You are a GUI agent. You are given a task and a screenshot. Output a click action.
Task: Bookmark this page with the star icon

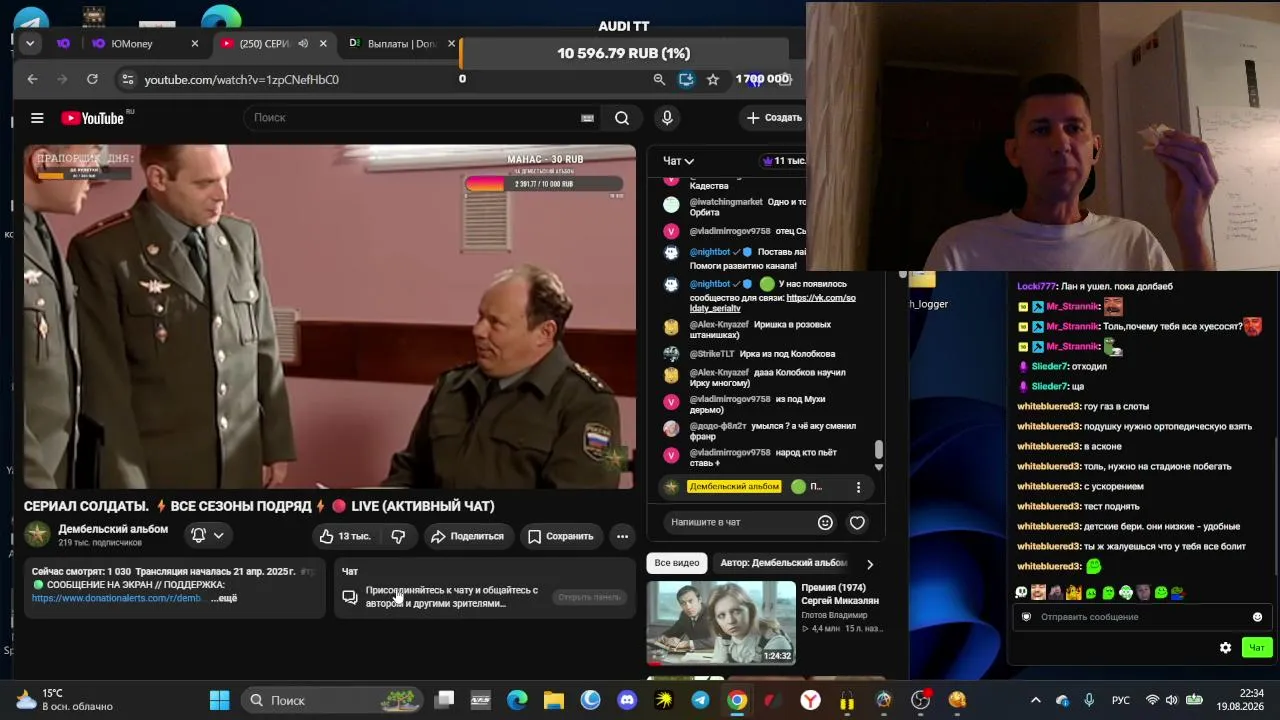[713, 79]
